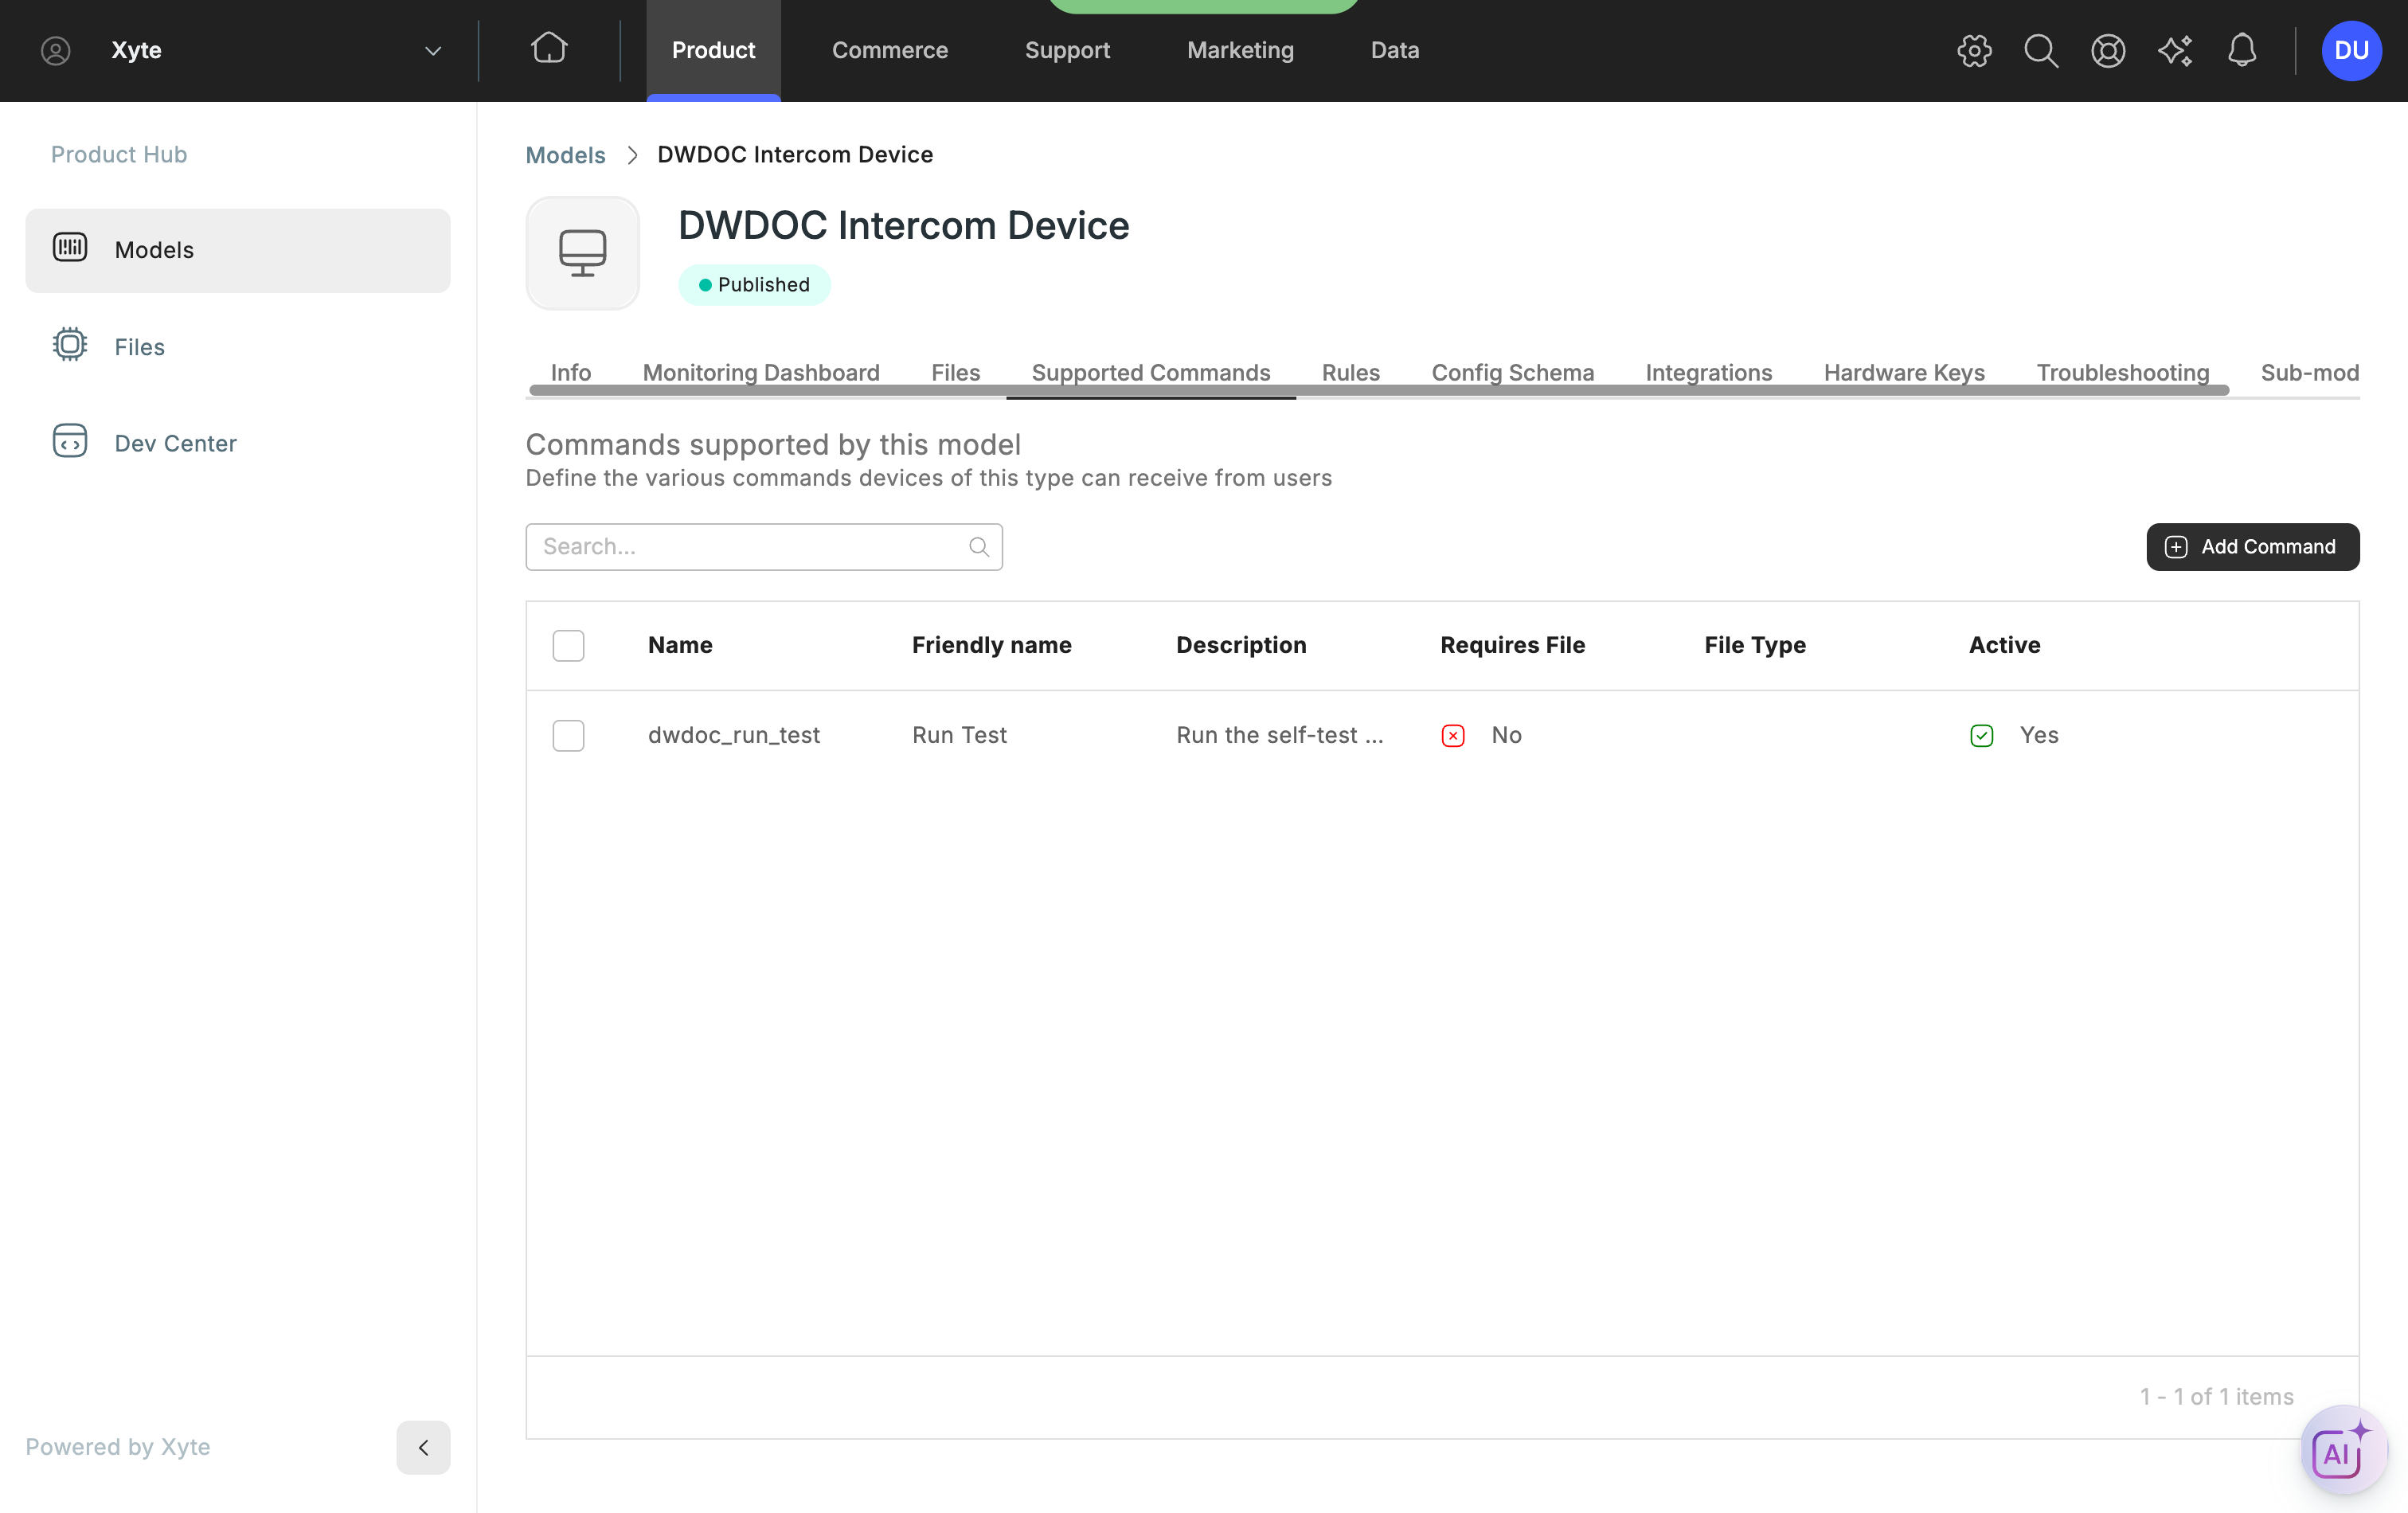The width and height of the screenshot is (2408, 1513).
Task: Open the floating AI assistant button
Action: click(2343, 1450)
